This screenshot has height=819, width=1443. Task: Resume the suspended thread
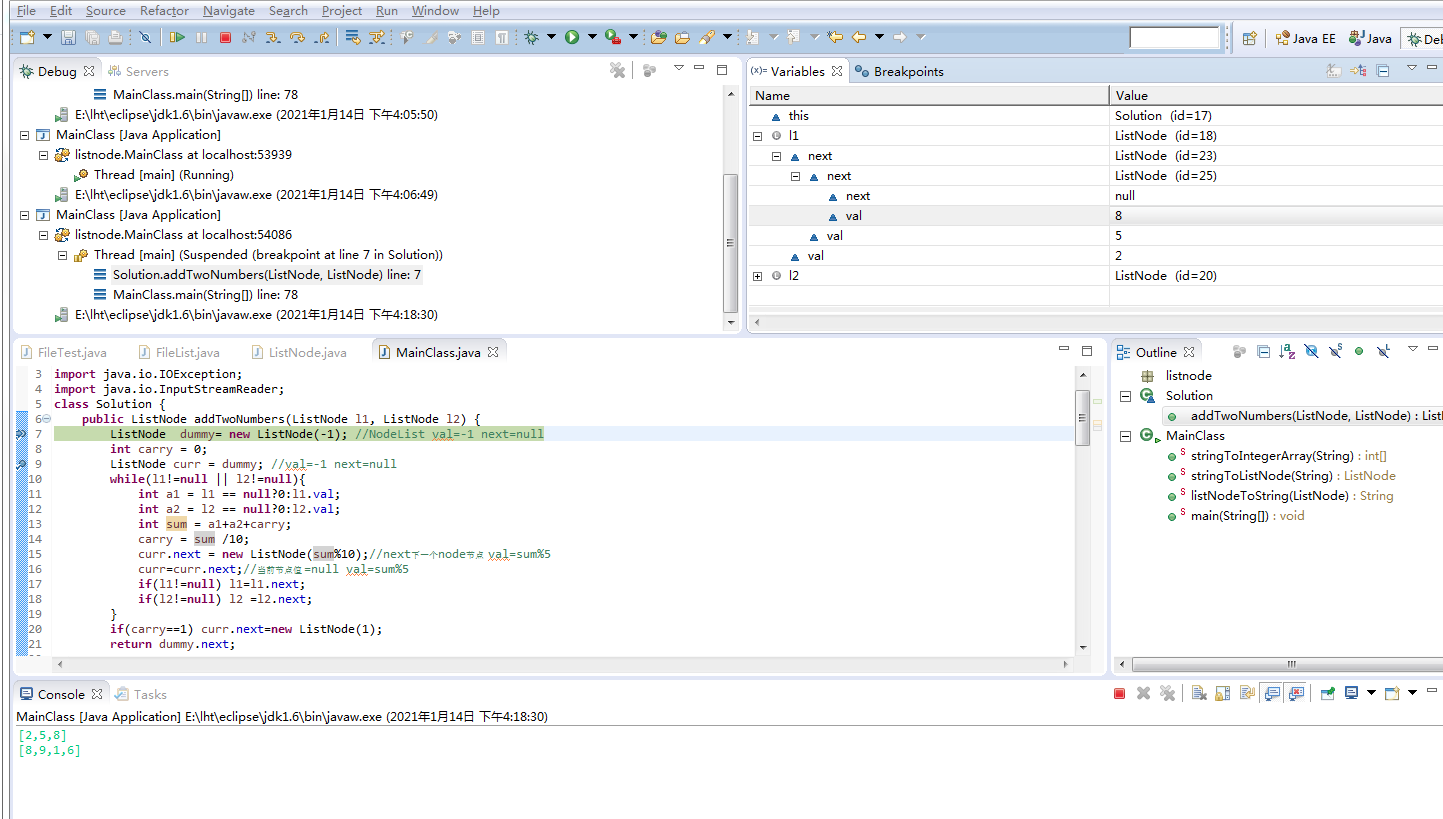(177, 37)
